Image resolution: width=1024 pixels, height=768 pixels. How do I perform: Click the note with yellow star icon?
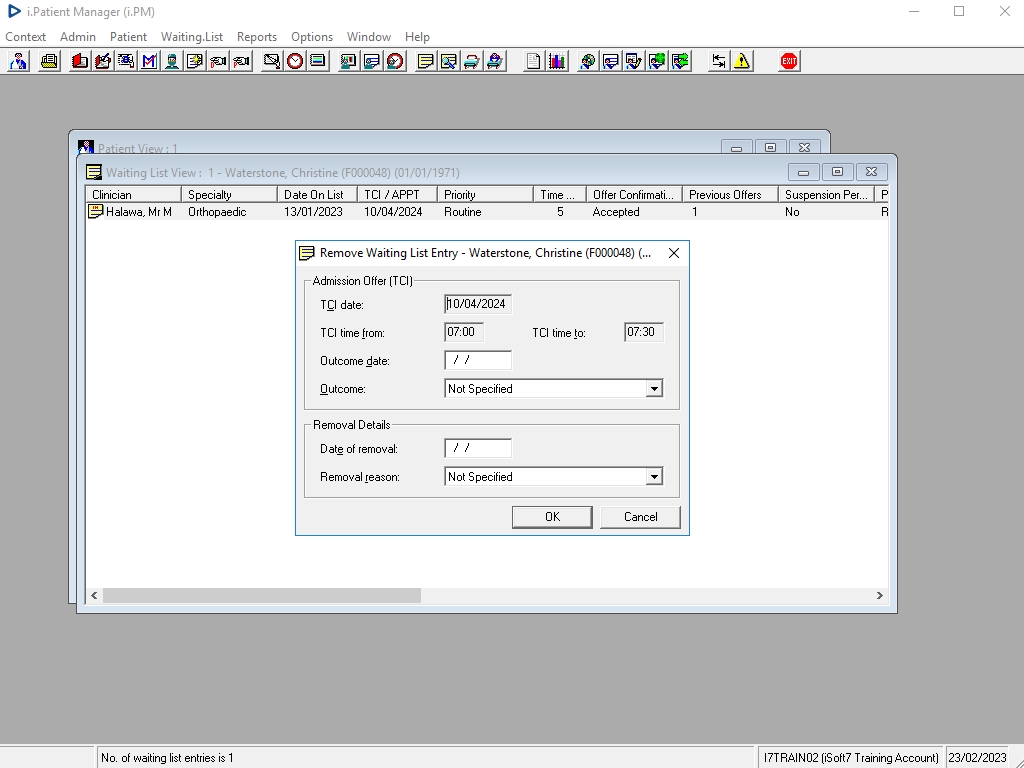(195, 61)
